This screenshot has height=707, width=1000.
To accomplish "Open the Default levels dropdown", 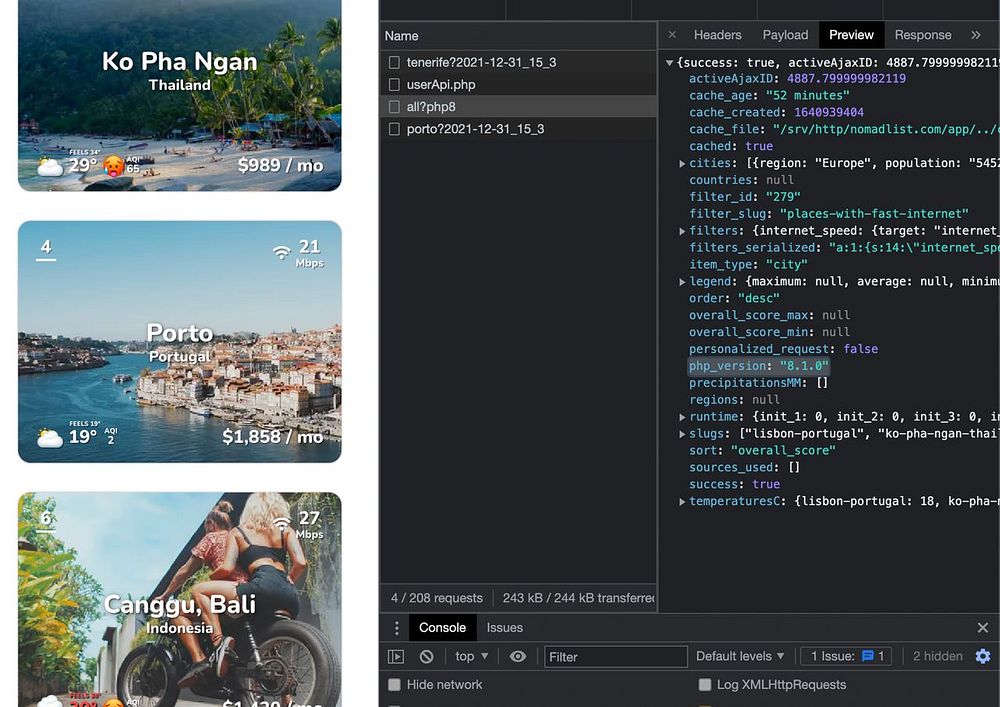I will tap(740, 657).
